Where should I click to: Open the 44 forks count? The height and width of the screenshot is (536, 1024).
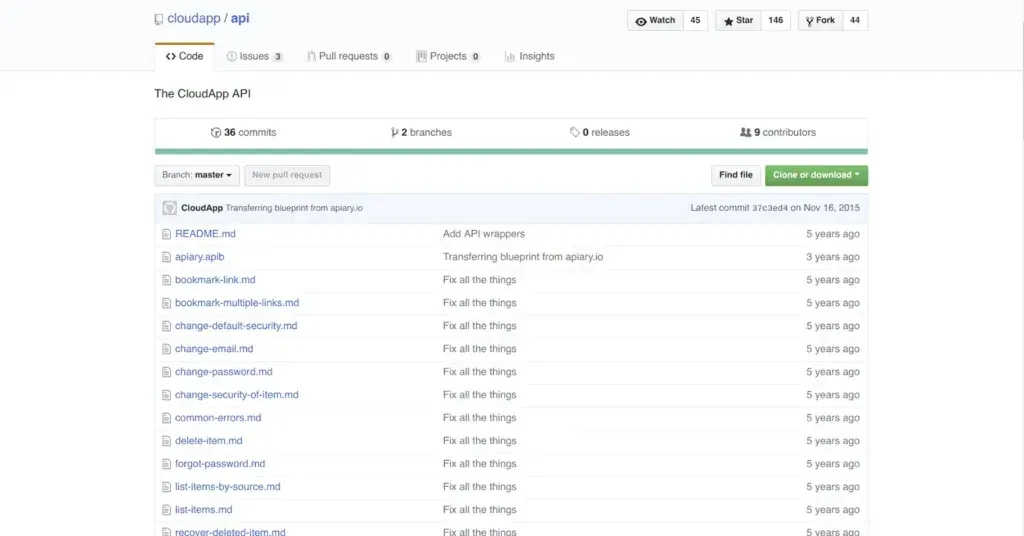coord(855,20)
